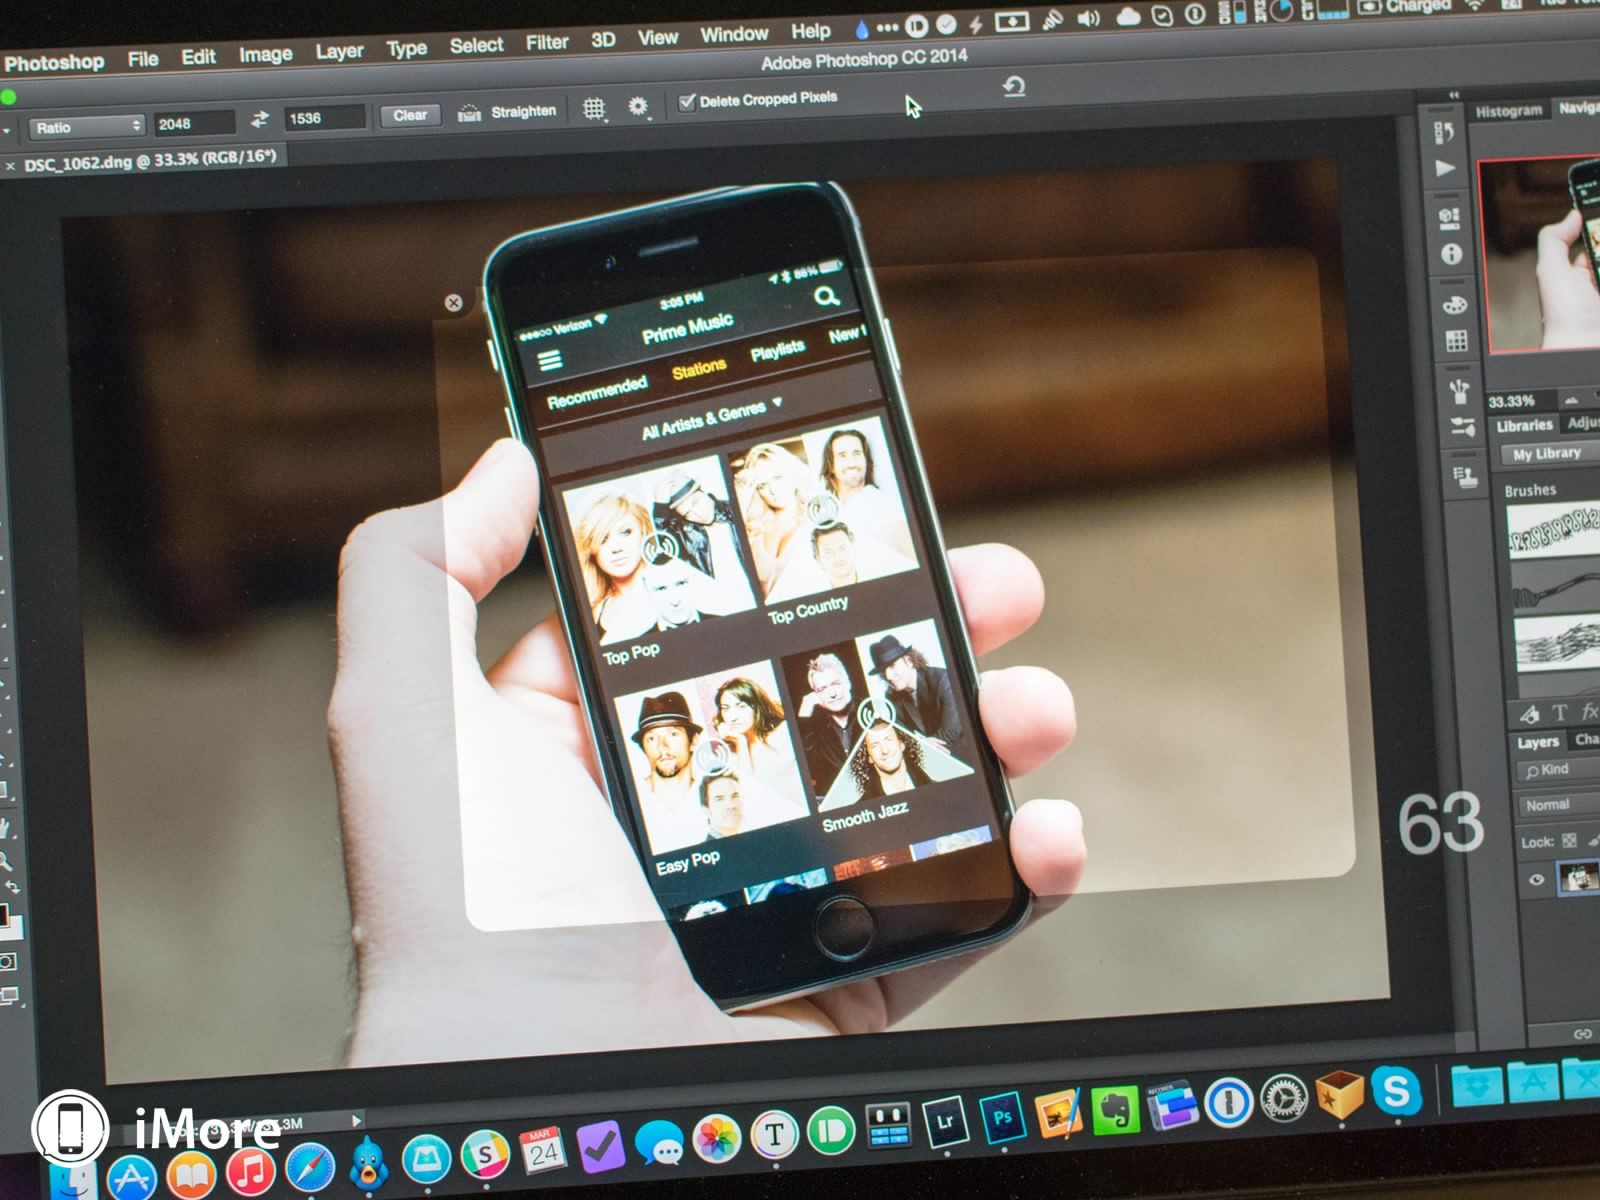Click the Navigator zoom value 33.33%
The width and height of the screenshot is (1600, 1200).
click(1511, 401)
